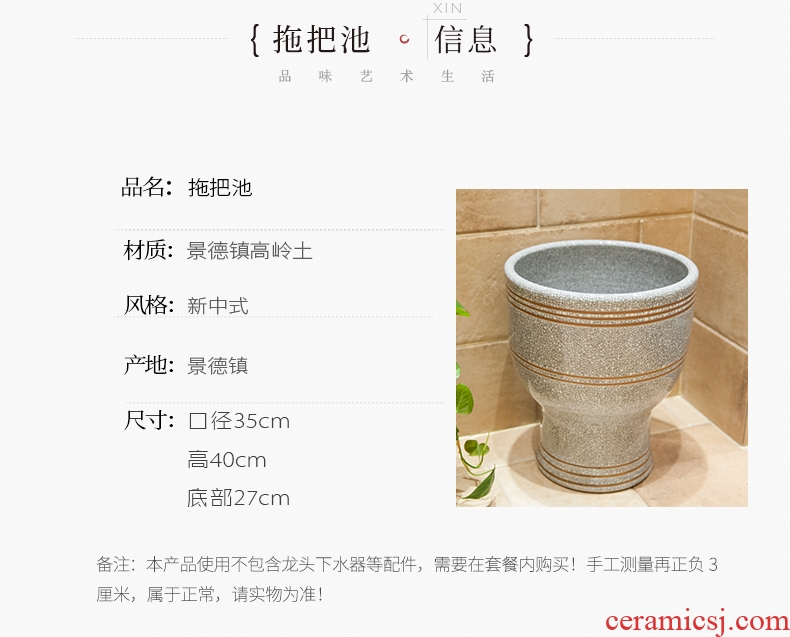
Task: Open the ceramicsj.com watermark link
Action: coord(697,622)
